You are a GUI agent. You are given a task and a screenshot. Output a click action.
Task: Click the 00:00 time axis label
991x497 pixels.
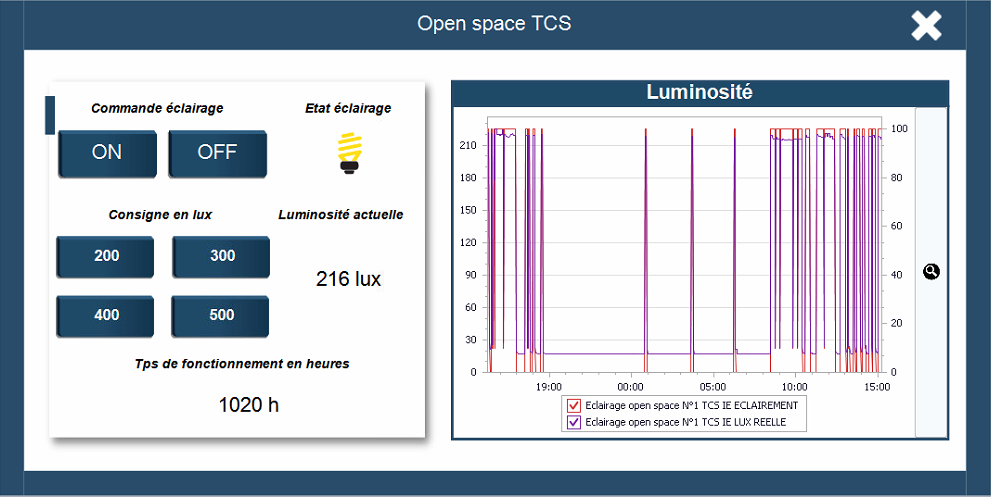coord(630,387)
